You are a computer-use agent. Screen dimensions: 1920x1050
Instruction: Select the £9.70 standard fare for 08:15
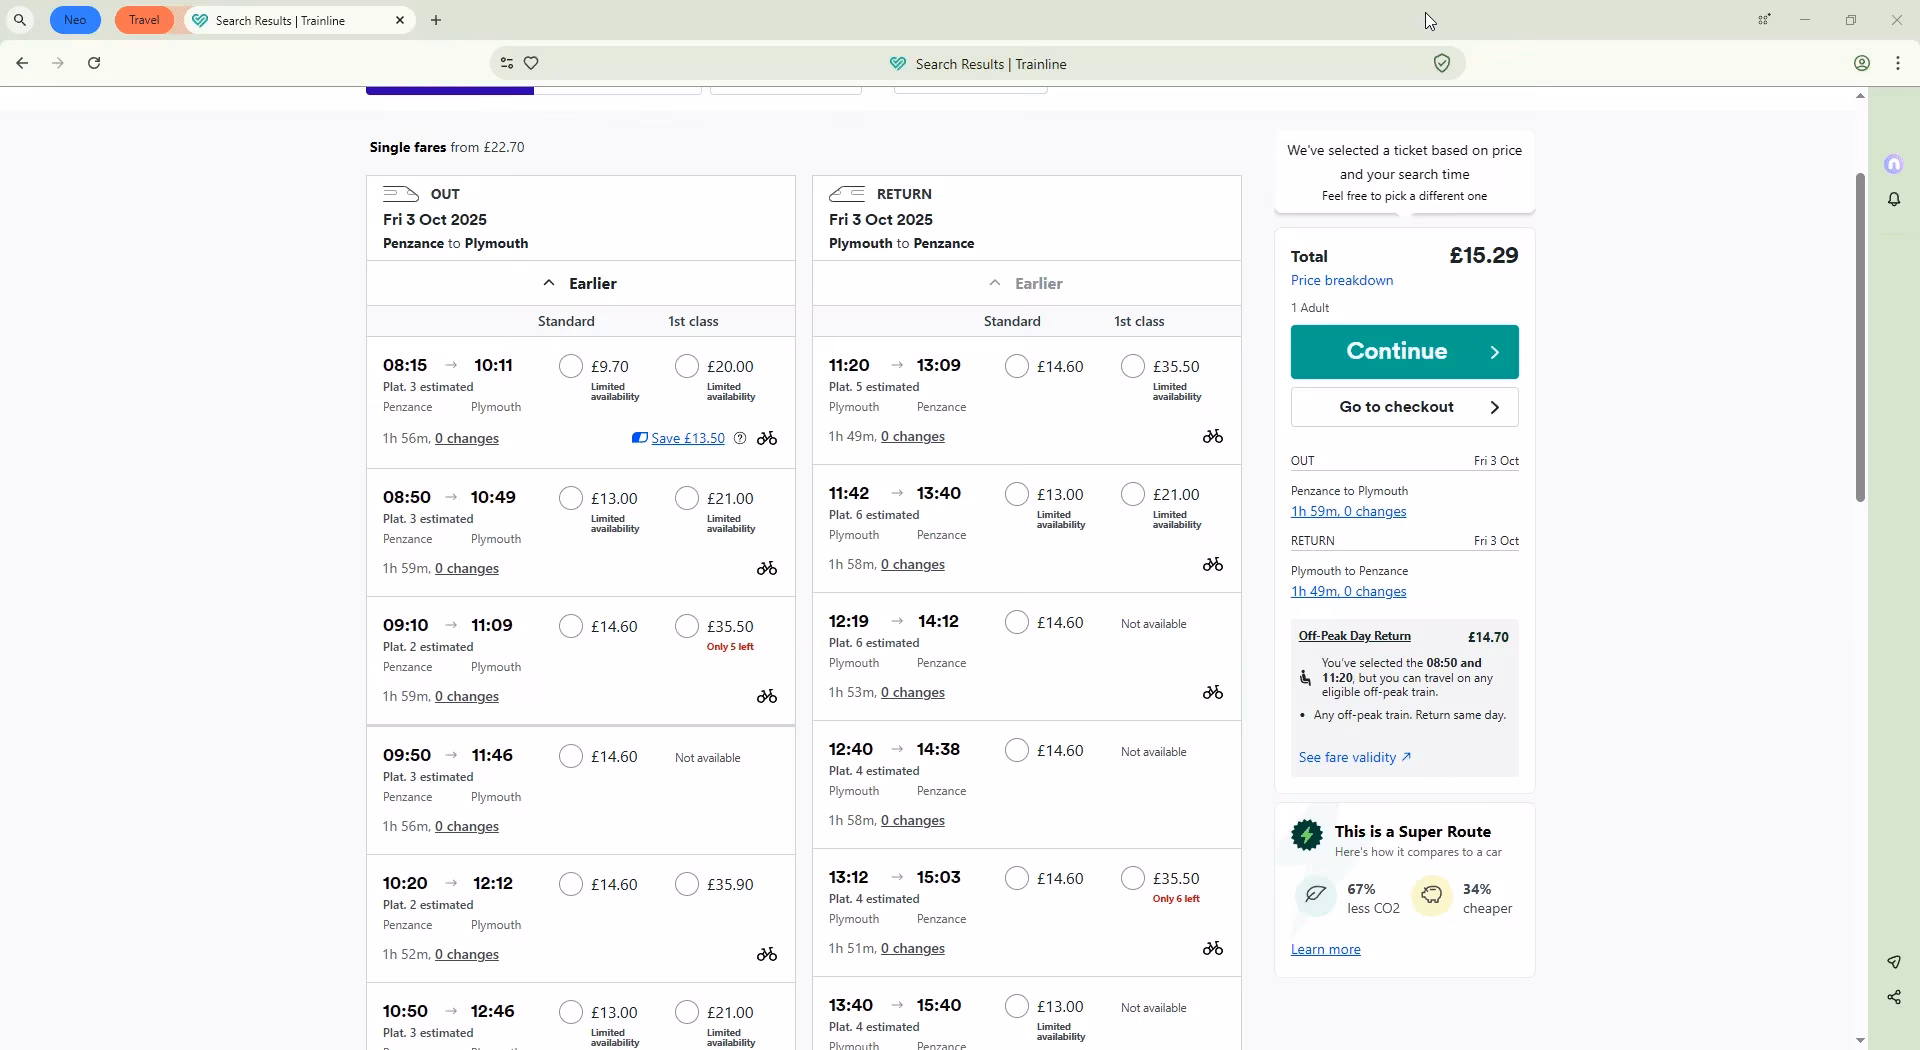pos(570,366)
